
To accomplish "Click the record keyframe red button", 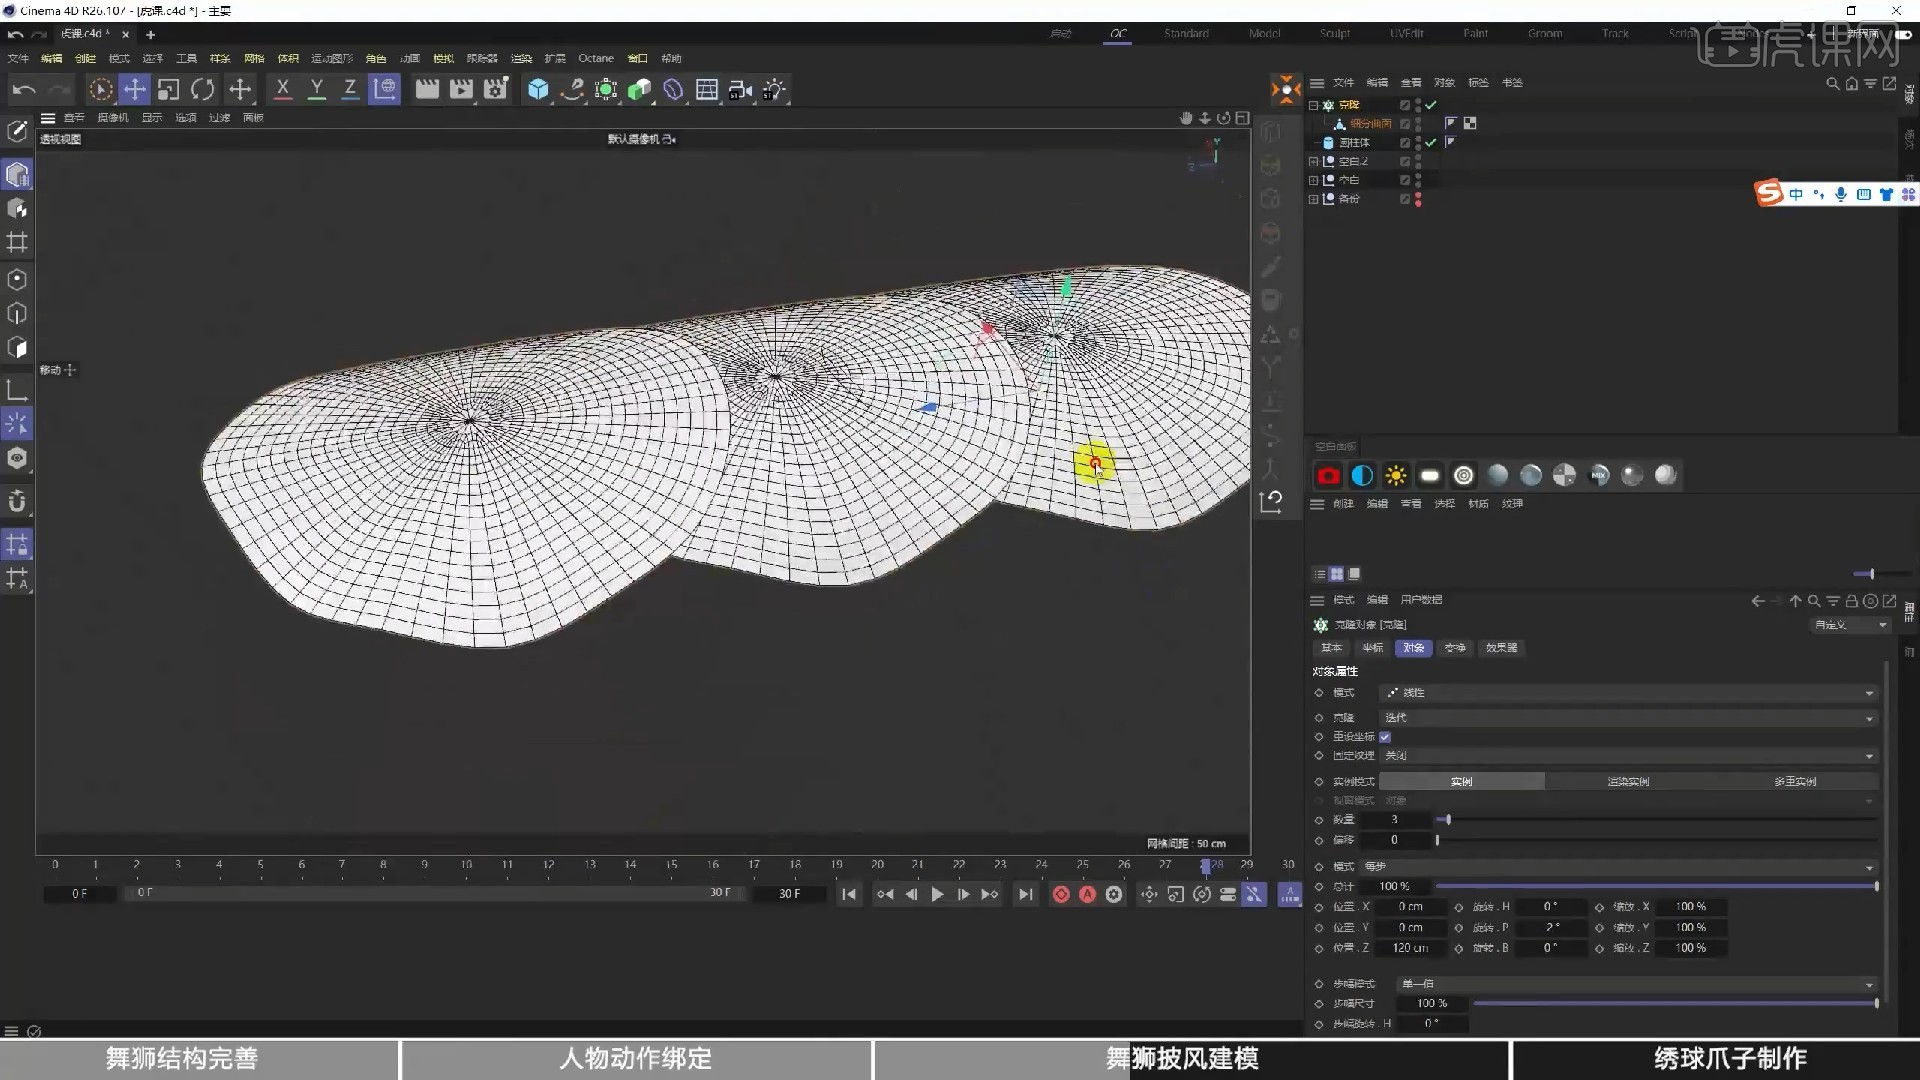I will click(x=1061, y=894).
